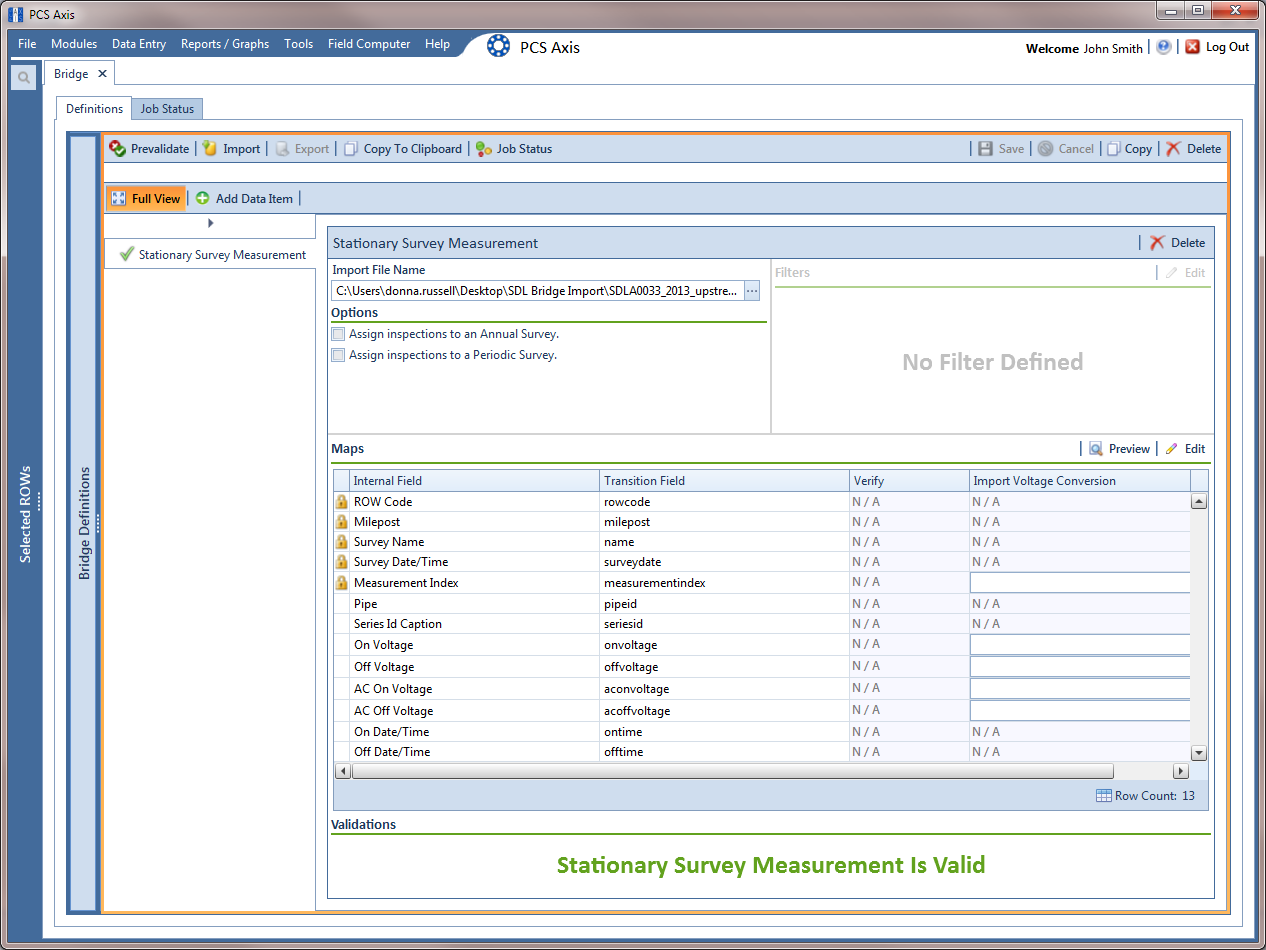
Task: Click the PCS Axis logo icon
Action: 498,46
